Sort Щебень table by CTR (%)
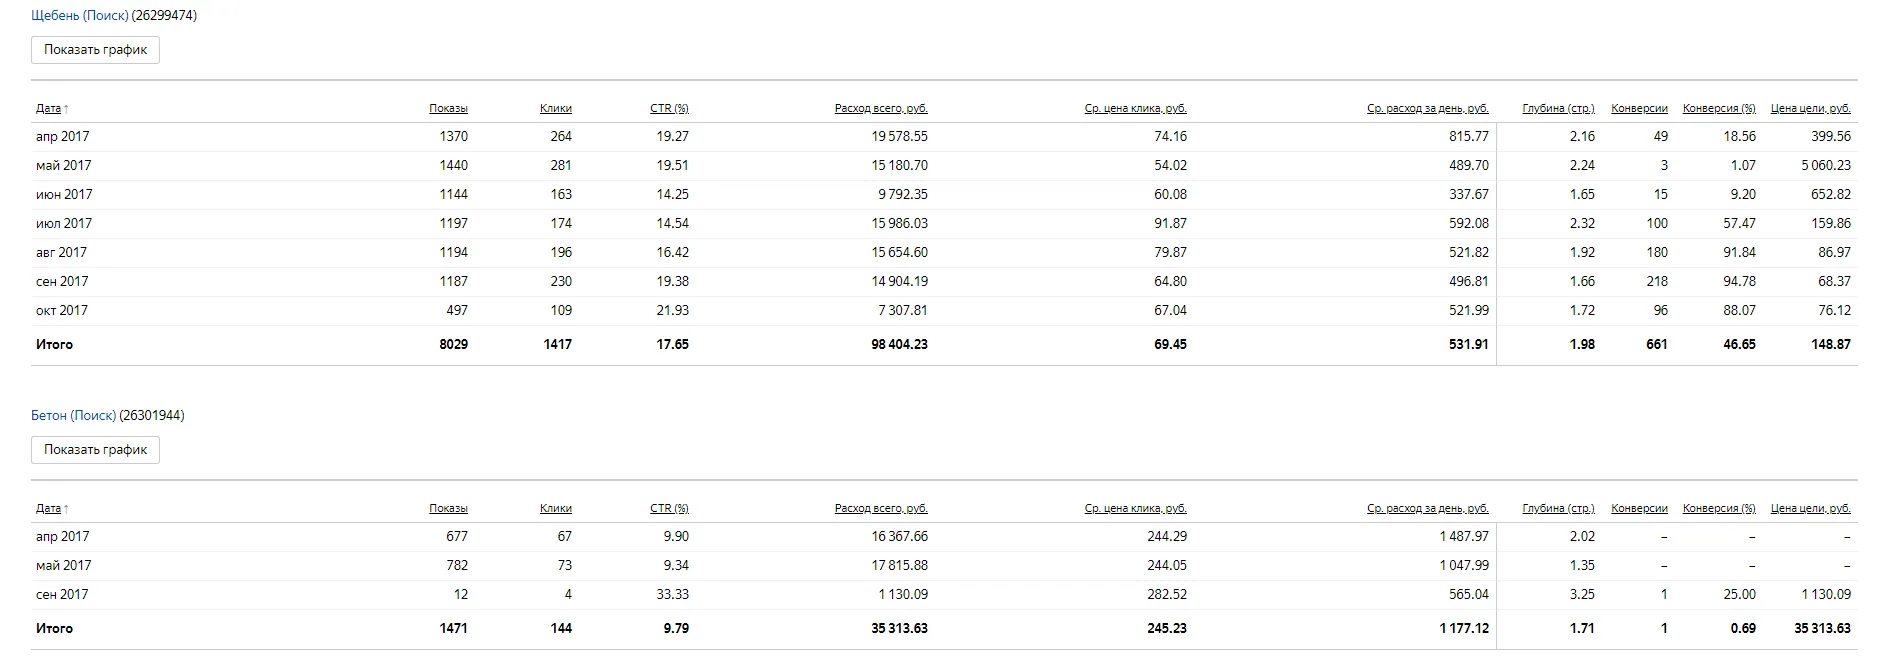1882x658 pixels. (x=669, y=108)
